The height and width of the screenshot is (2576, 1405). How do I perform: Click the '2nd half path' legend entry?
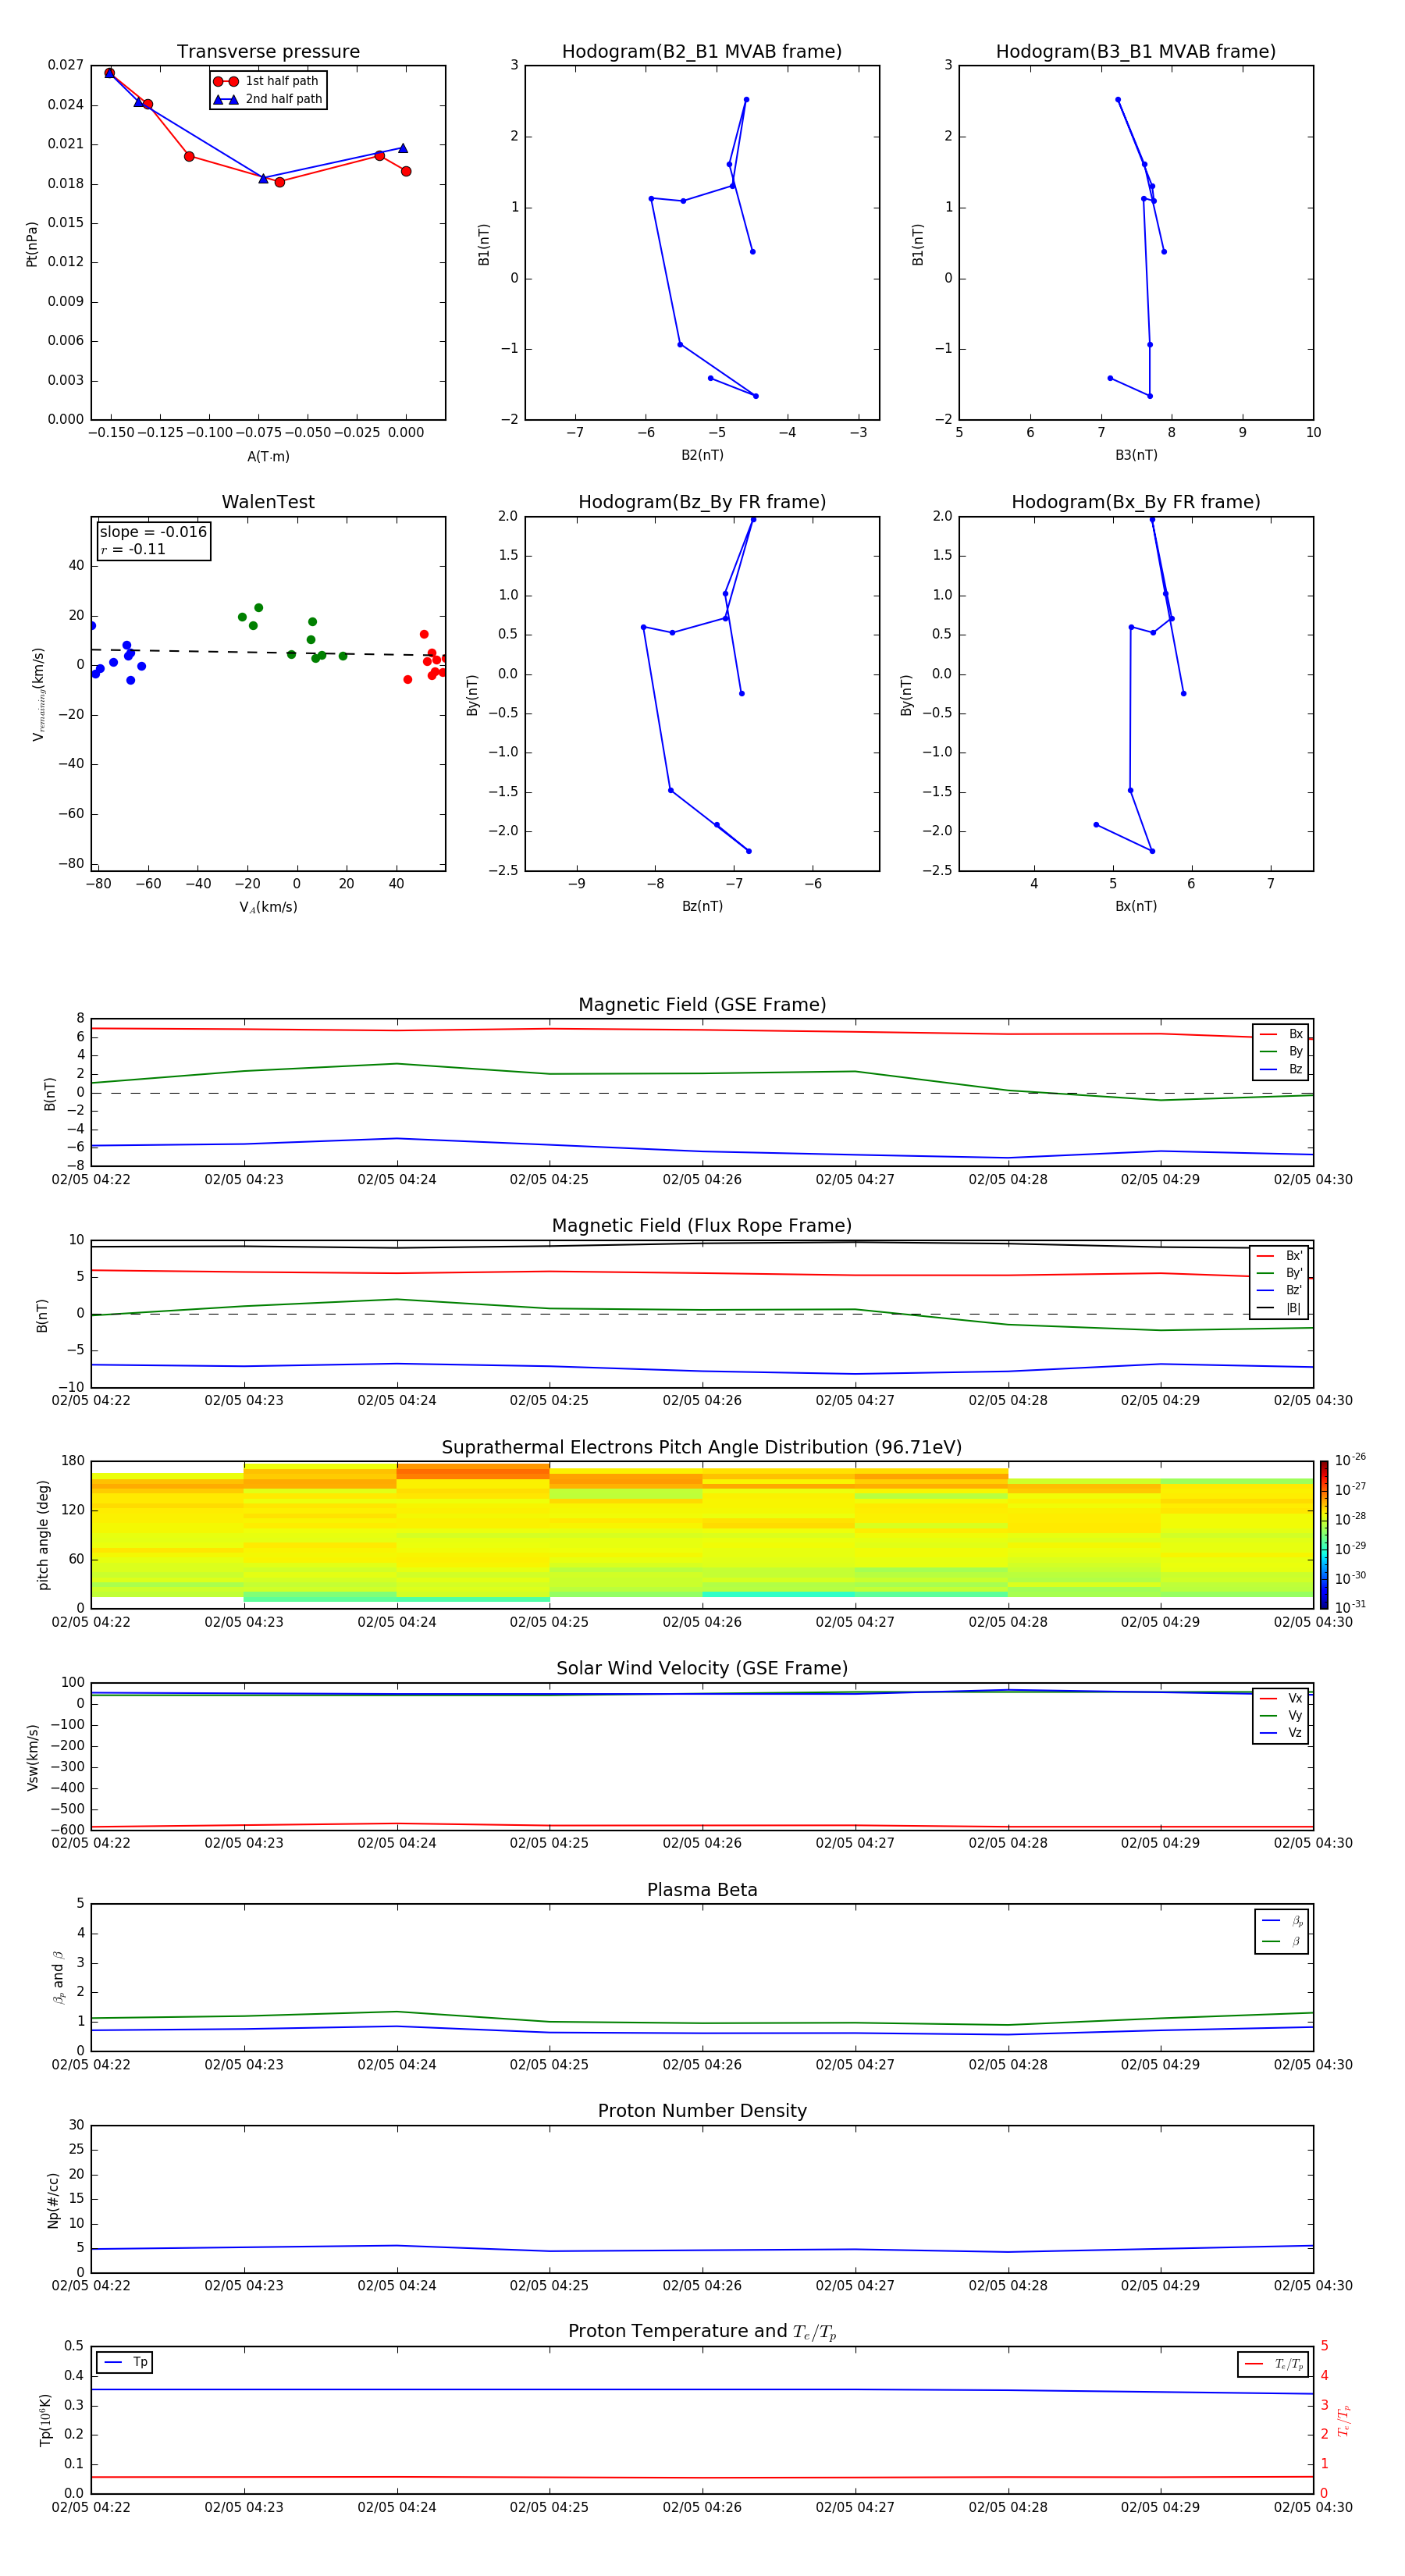(267, 99)
